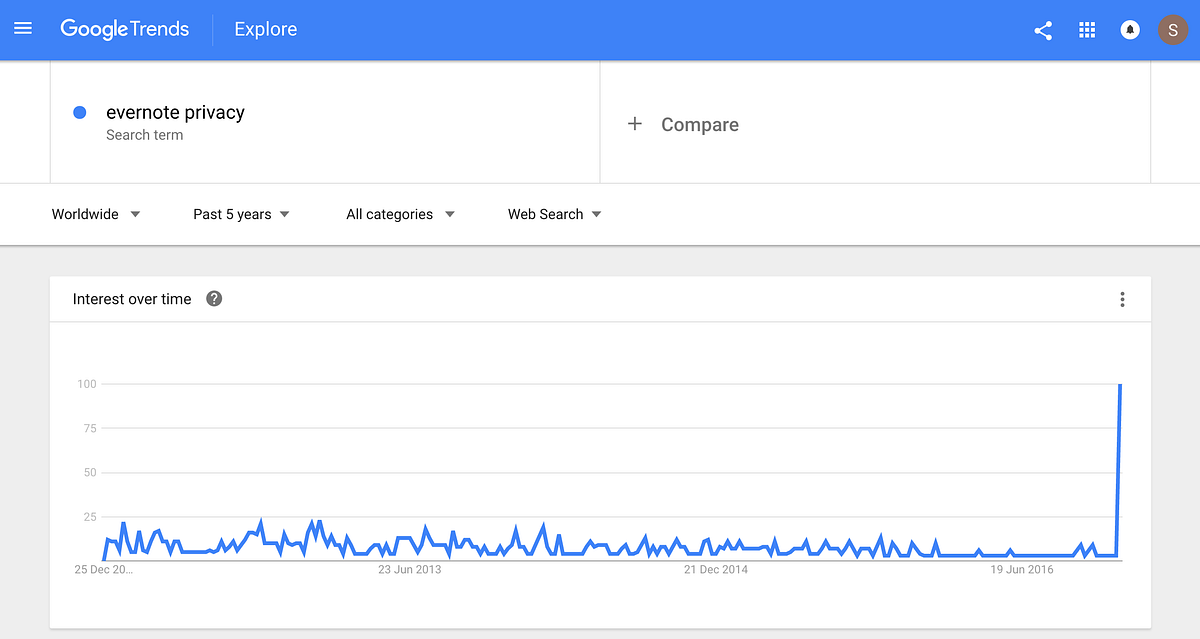Click the plus icon beside Compare
This screenshot has width=1200, height=639.
pos(634,124)
